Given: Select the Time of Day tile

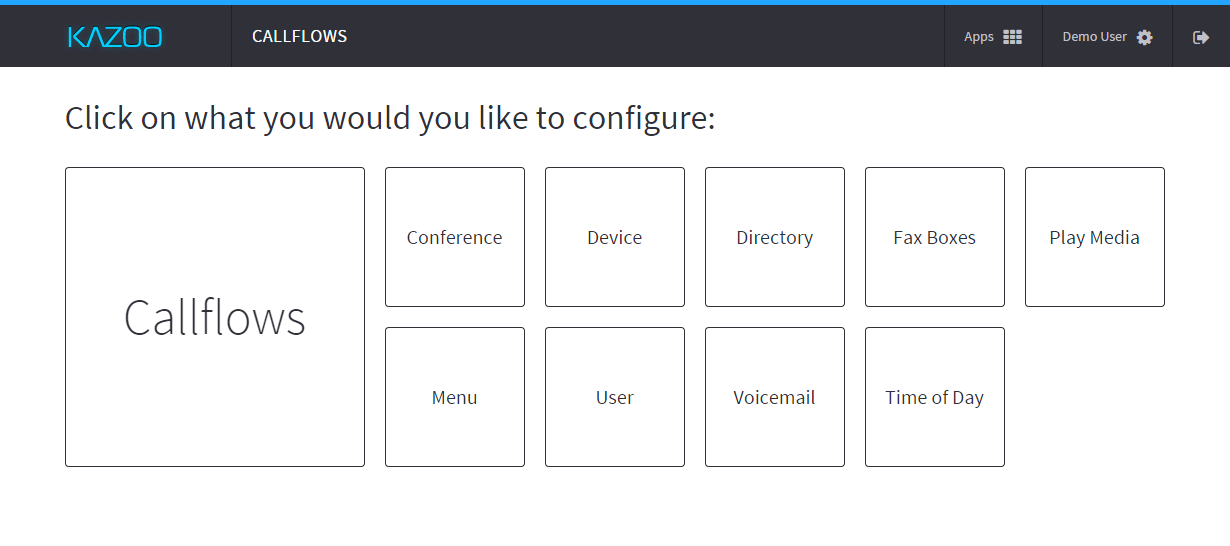Looking at the screenshot, I should click(x=935, y=397).
